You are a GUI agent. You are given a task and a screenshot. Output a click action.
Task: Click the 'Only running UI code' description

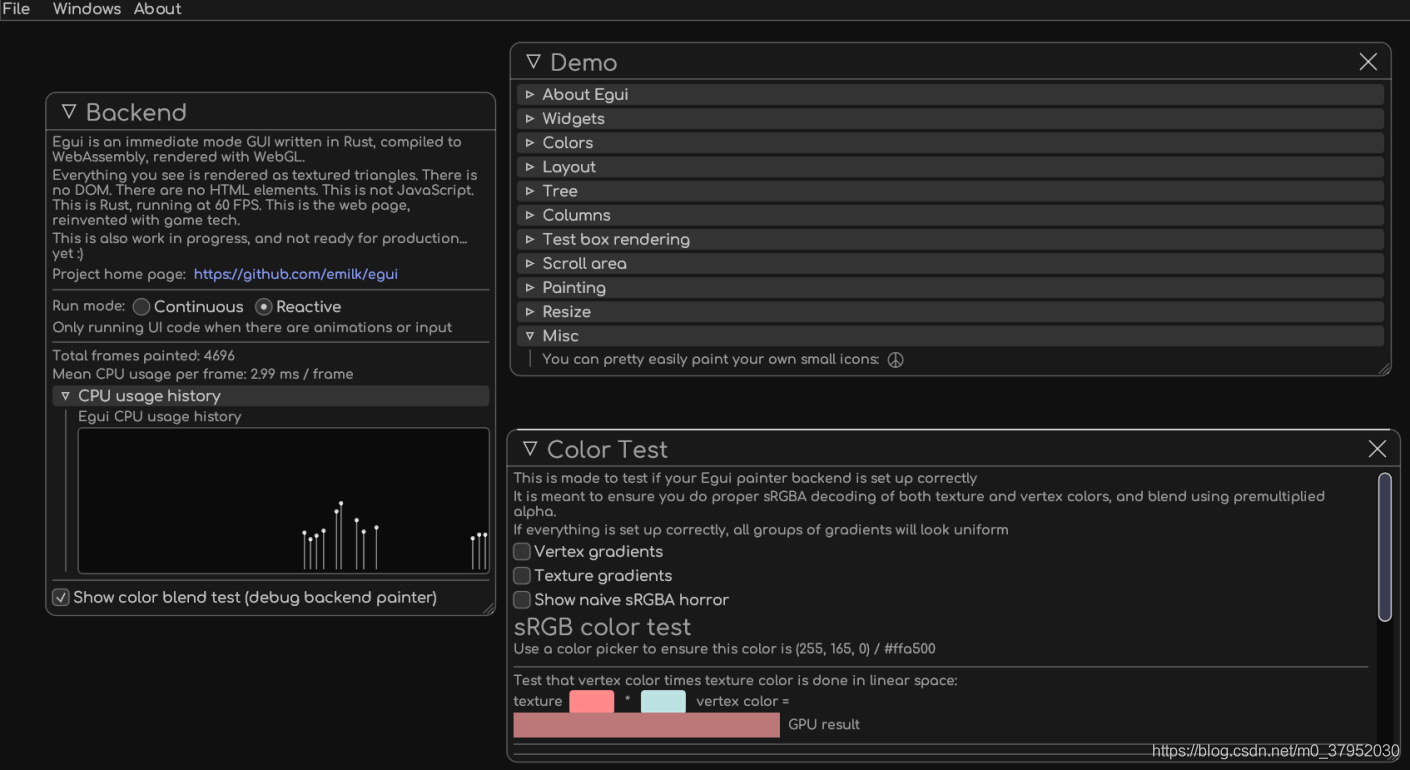pyautogui.click(x=252, y=327)
